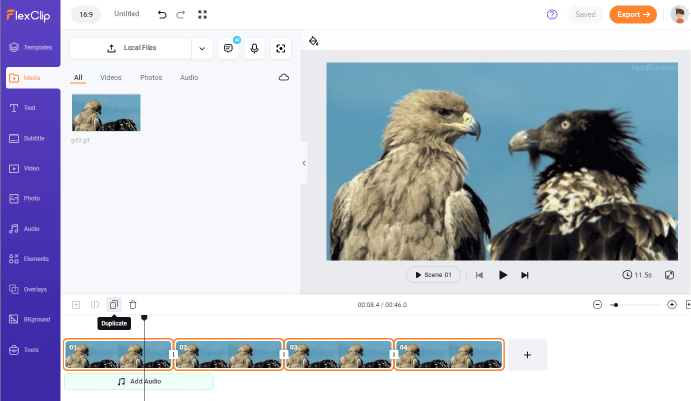Open the Templates sidebar section
691x401 pixels.
[30, 47]
